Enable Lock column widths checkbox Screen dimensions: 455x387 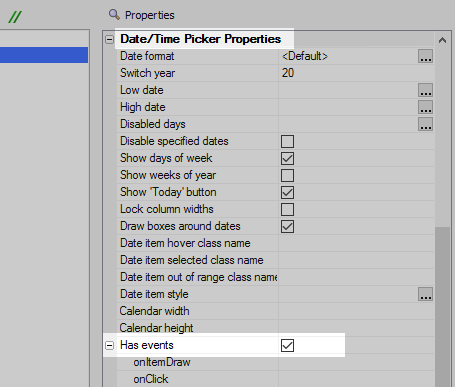[x=287, y=209]
